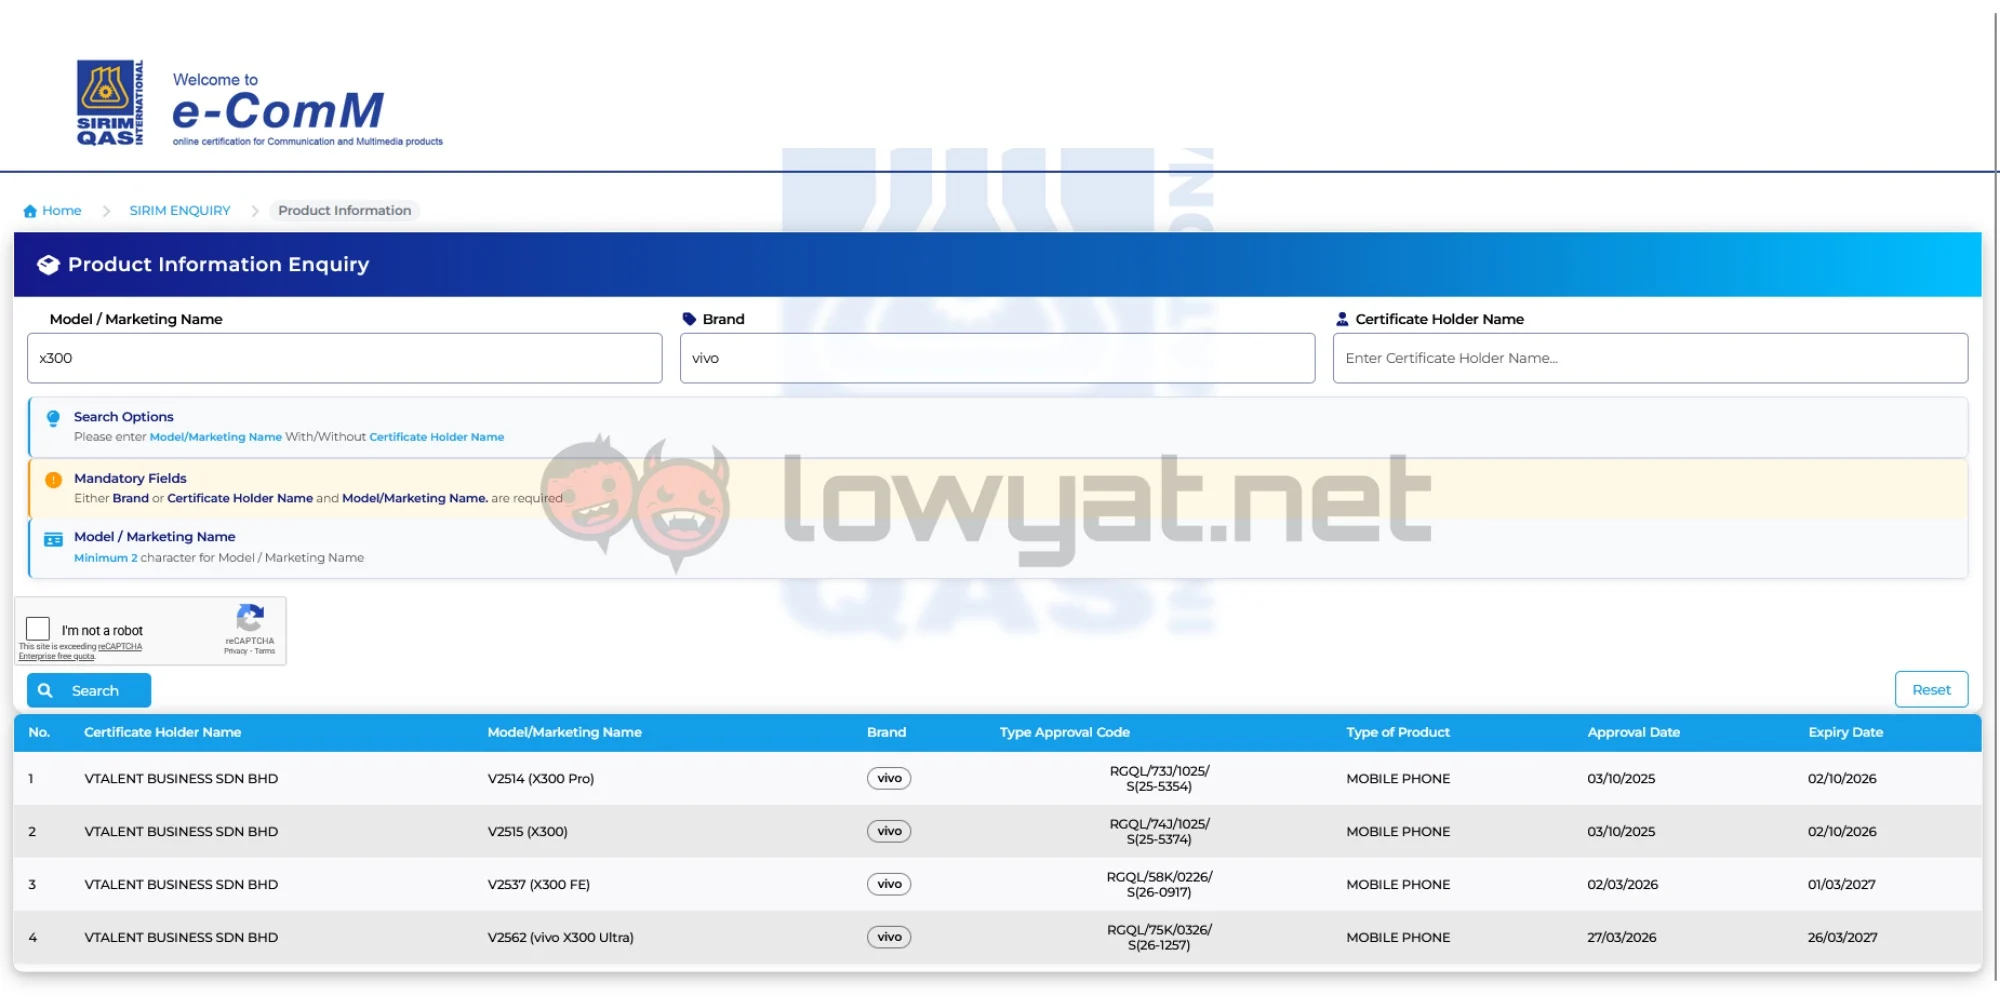The height and width of the screenshot is (996, 2000).
Task: Click the lightbulb icon beside Search Options
Action: click(x=53, y=418)
